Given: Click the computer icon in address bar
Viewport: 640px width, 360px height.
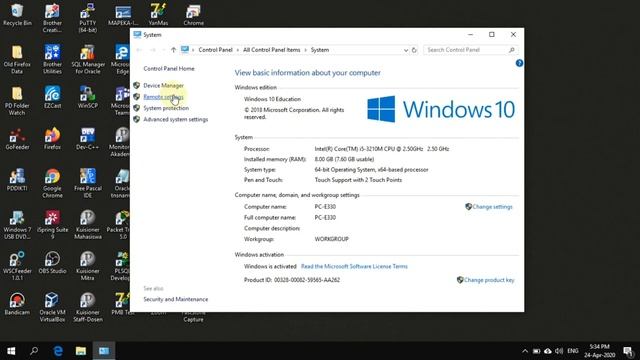Looking at the screenshot, I should click(185, 50).
